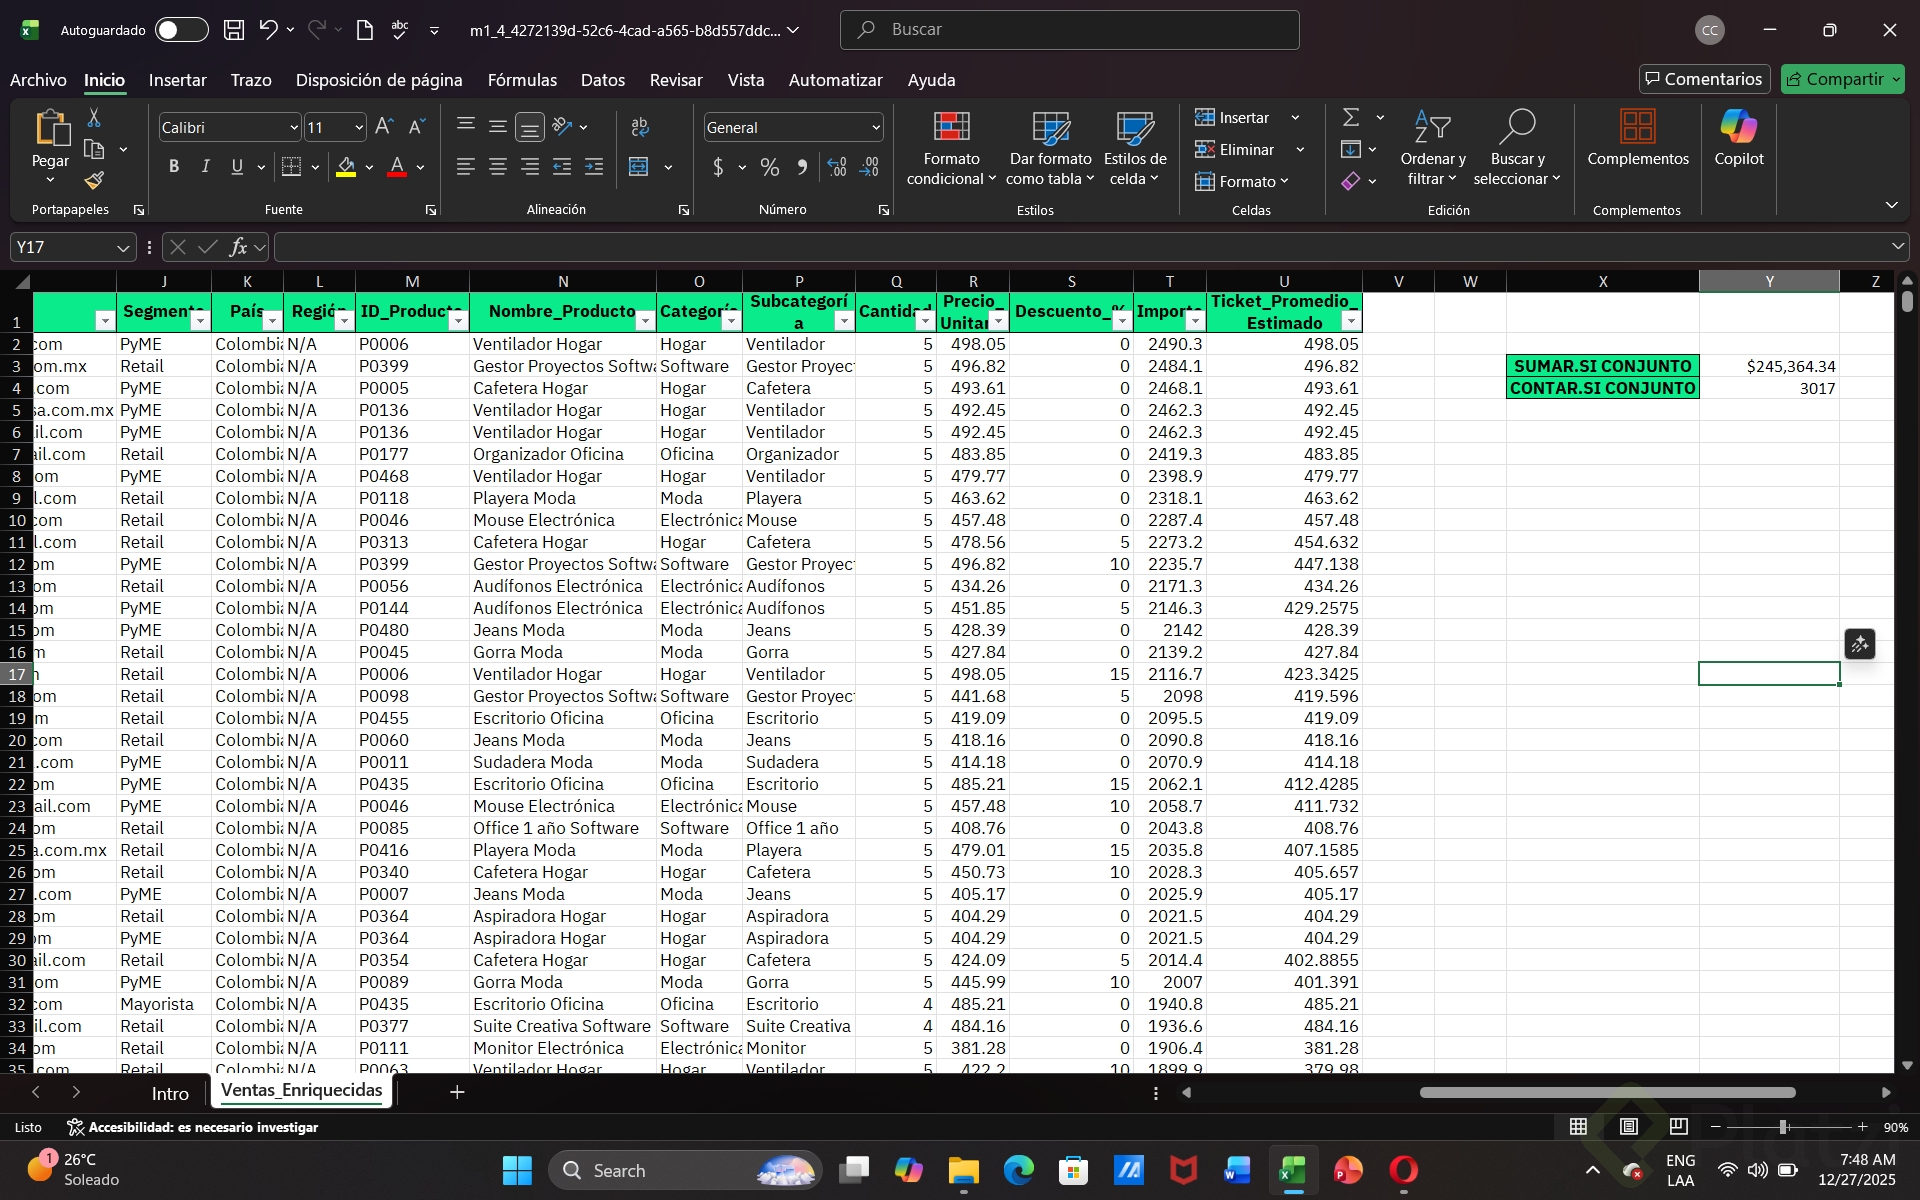Expand the font size dropdown
Viewport: 1920px width, 1200px height.
pos(359,128)
